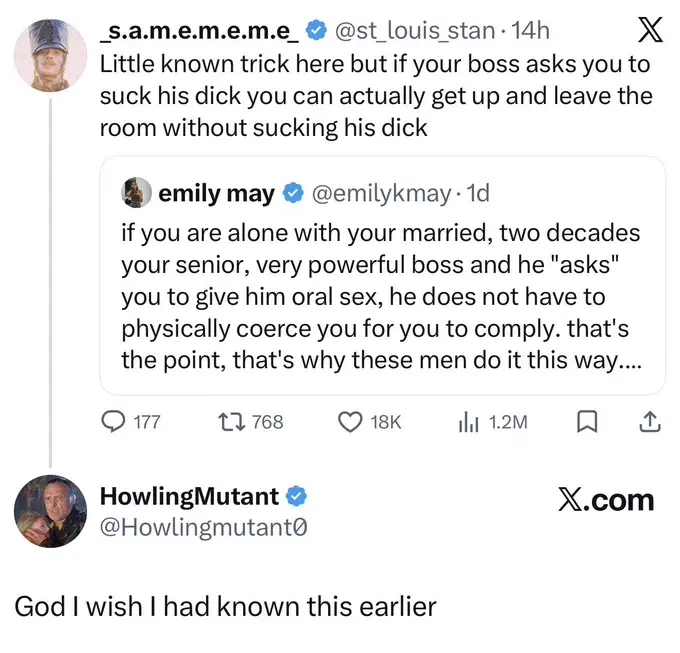Open HowlingMutant's profile picture
This screenshot has height=653, width=680.
pos(48,511)
